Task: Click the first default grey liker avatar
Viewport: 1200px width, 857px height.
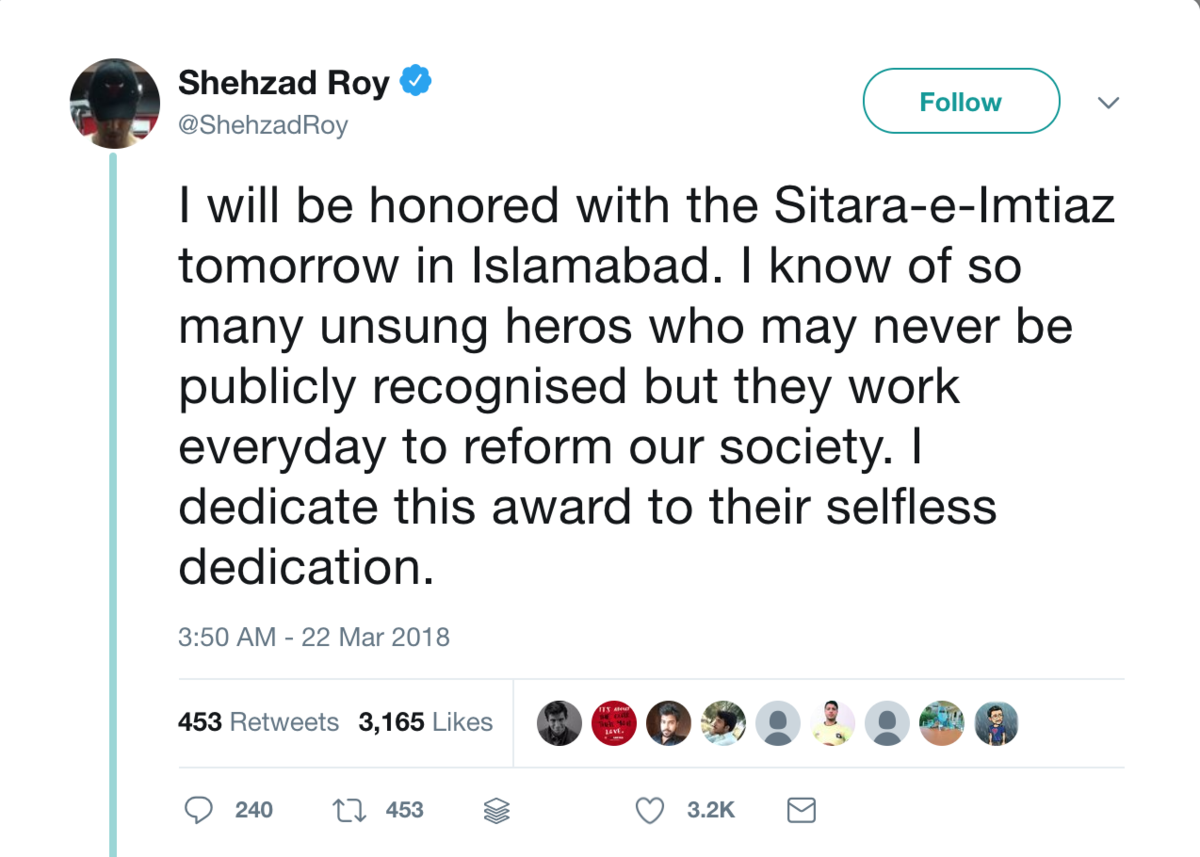Action: 778,722
